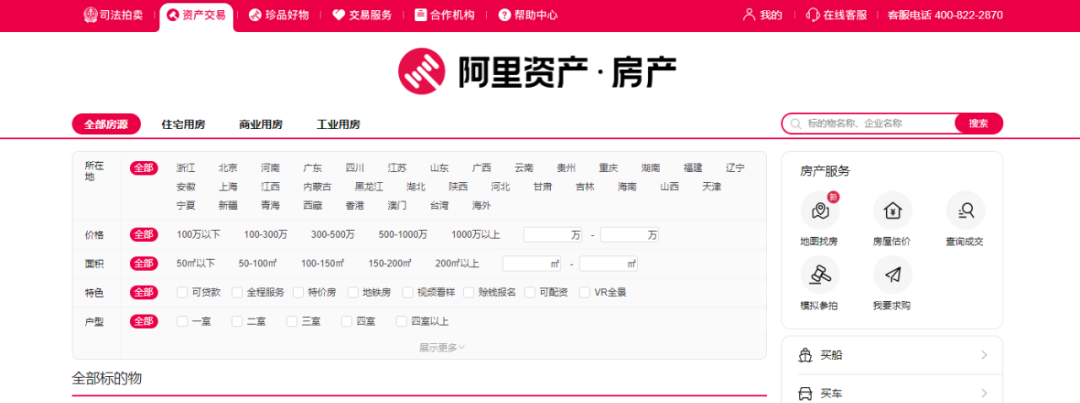The image size is (1080, 403).
Task: Select 全部 in the 特色 row
Action: point(144,292)
